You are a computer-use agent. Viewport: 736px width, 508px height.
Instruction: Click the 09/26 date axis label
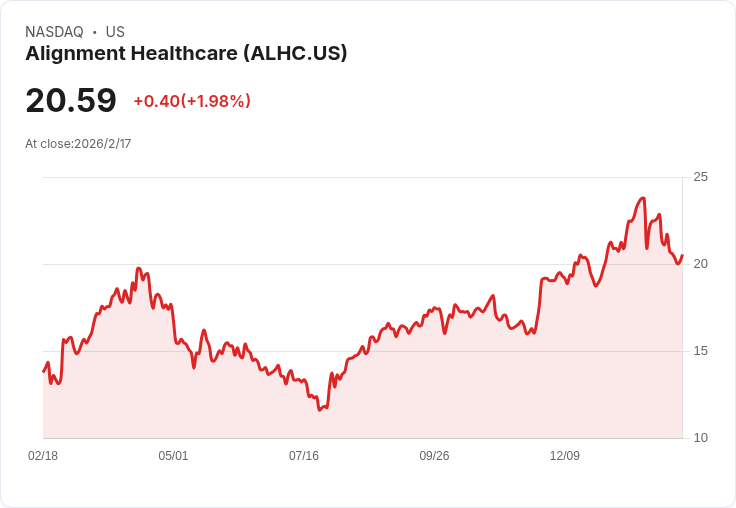434,456
